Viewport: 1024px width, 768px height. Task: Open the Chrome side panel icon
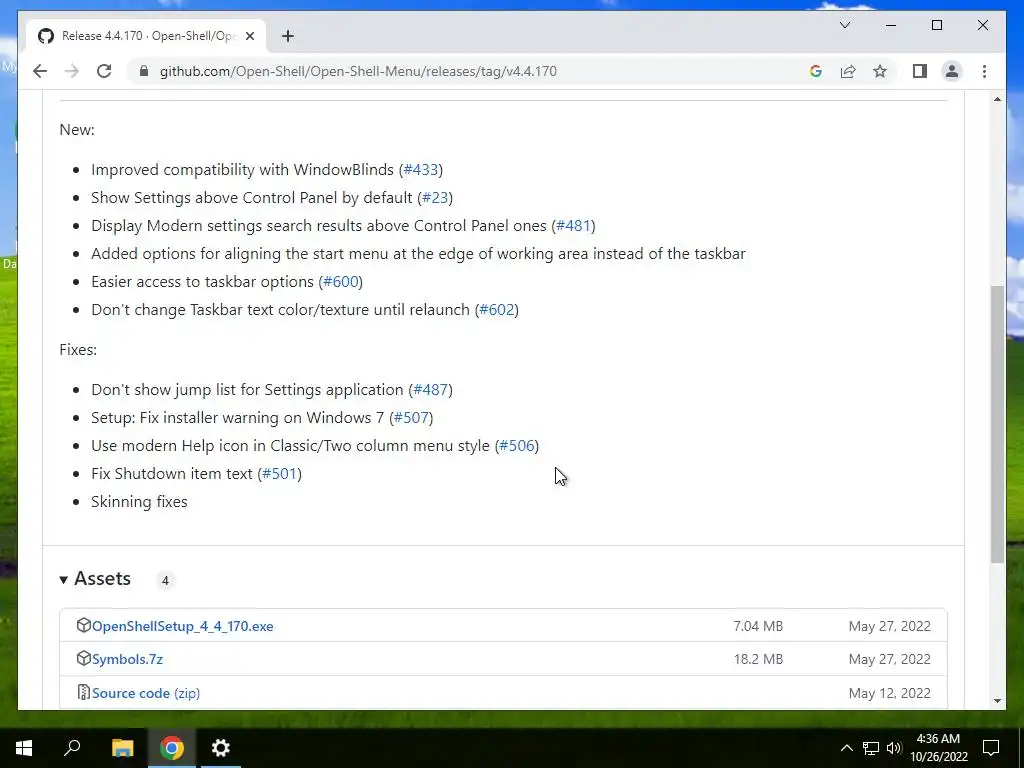(920, 71)
